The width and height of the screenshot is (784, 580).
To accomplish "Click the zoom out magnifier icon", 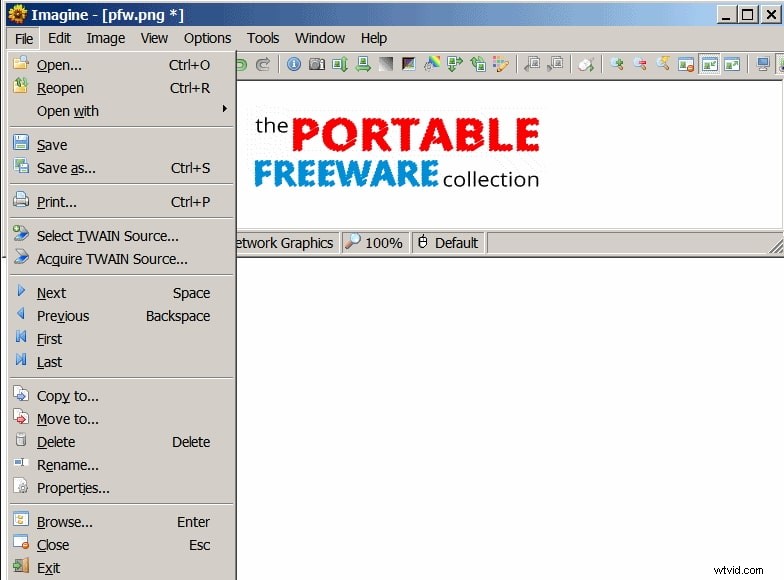I will pos(640,64).
